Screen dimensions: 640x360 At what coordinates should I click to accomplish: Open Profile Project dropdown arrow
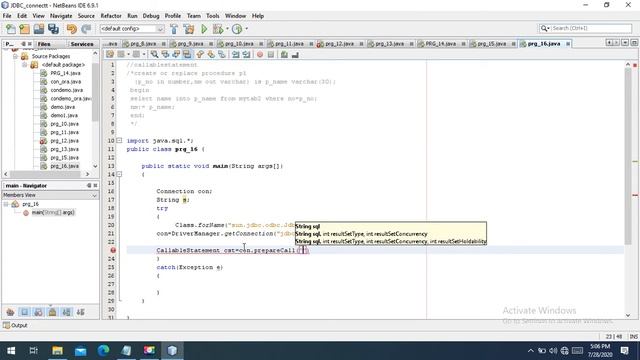tap(247, 29)
